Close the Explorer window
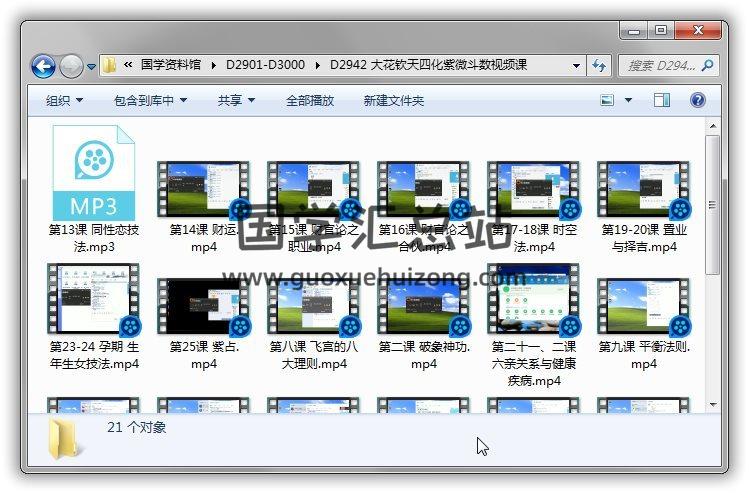This screenshot has width=749, height=494. pyautogui.click(x=697, y=31)
